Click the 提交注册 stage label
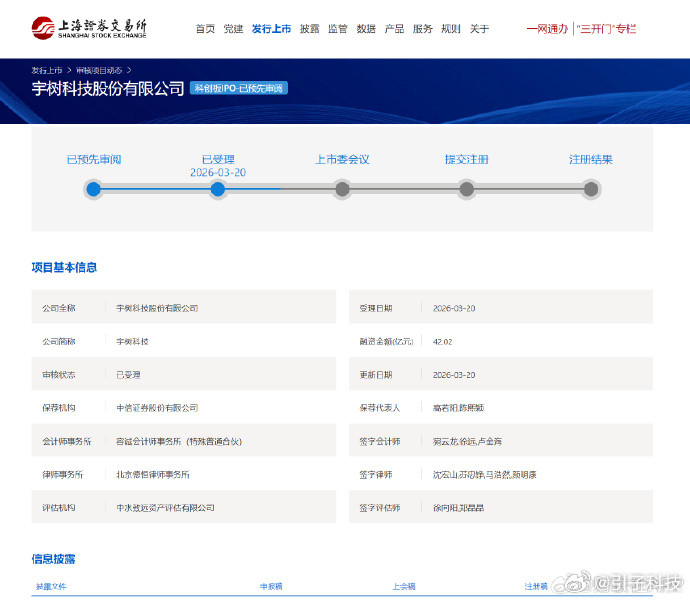The width and height of the screenshot is (690, 601). click(466, 159)
